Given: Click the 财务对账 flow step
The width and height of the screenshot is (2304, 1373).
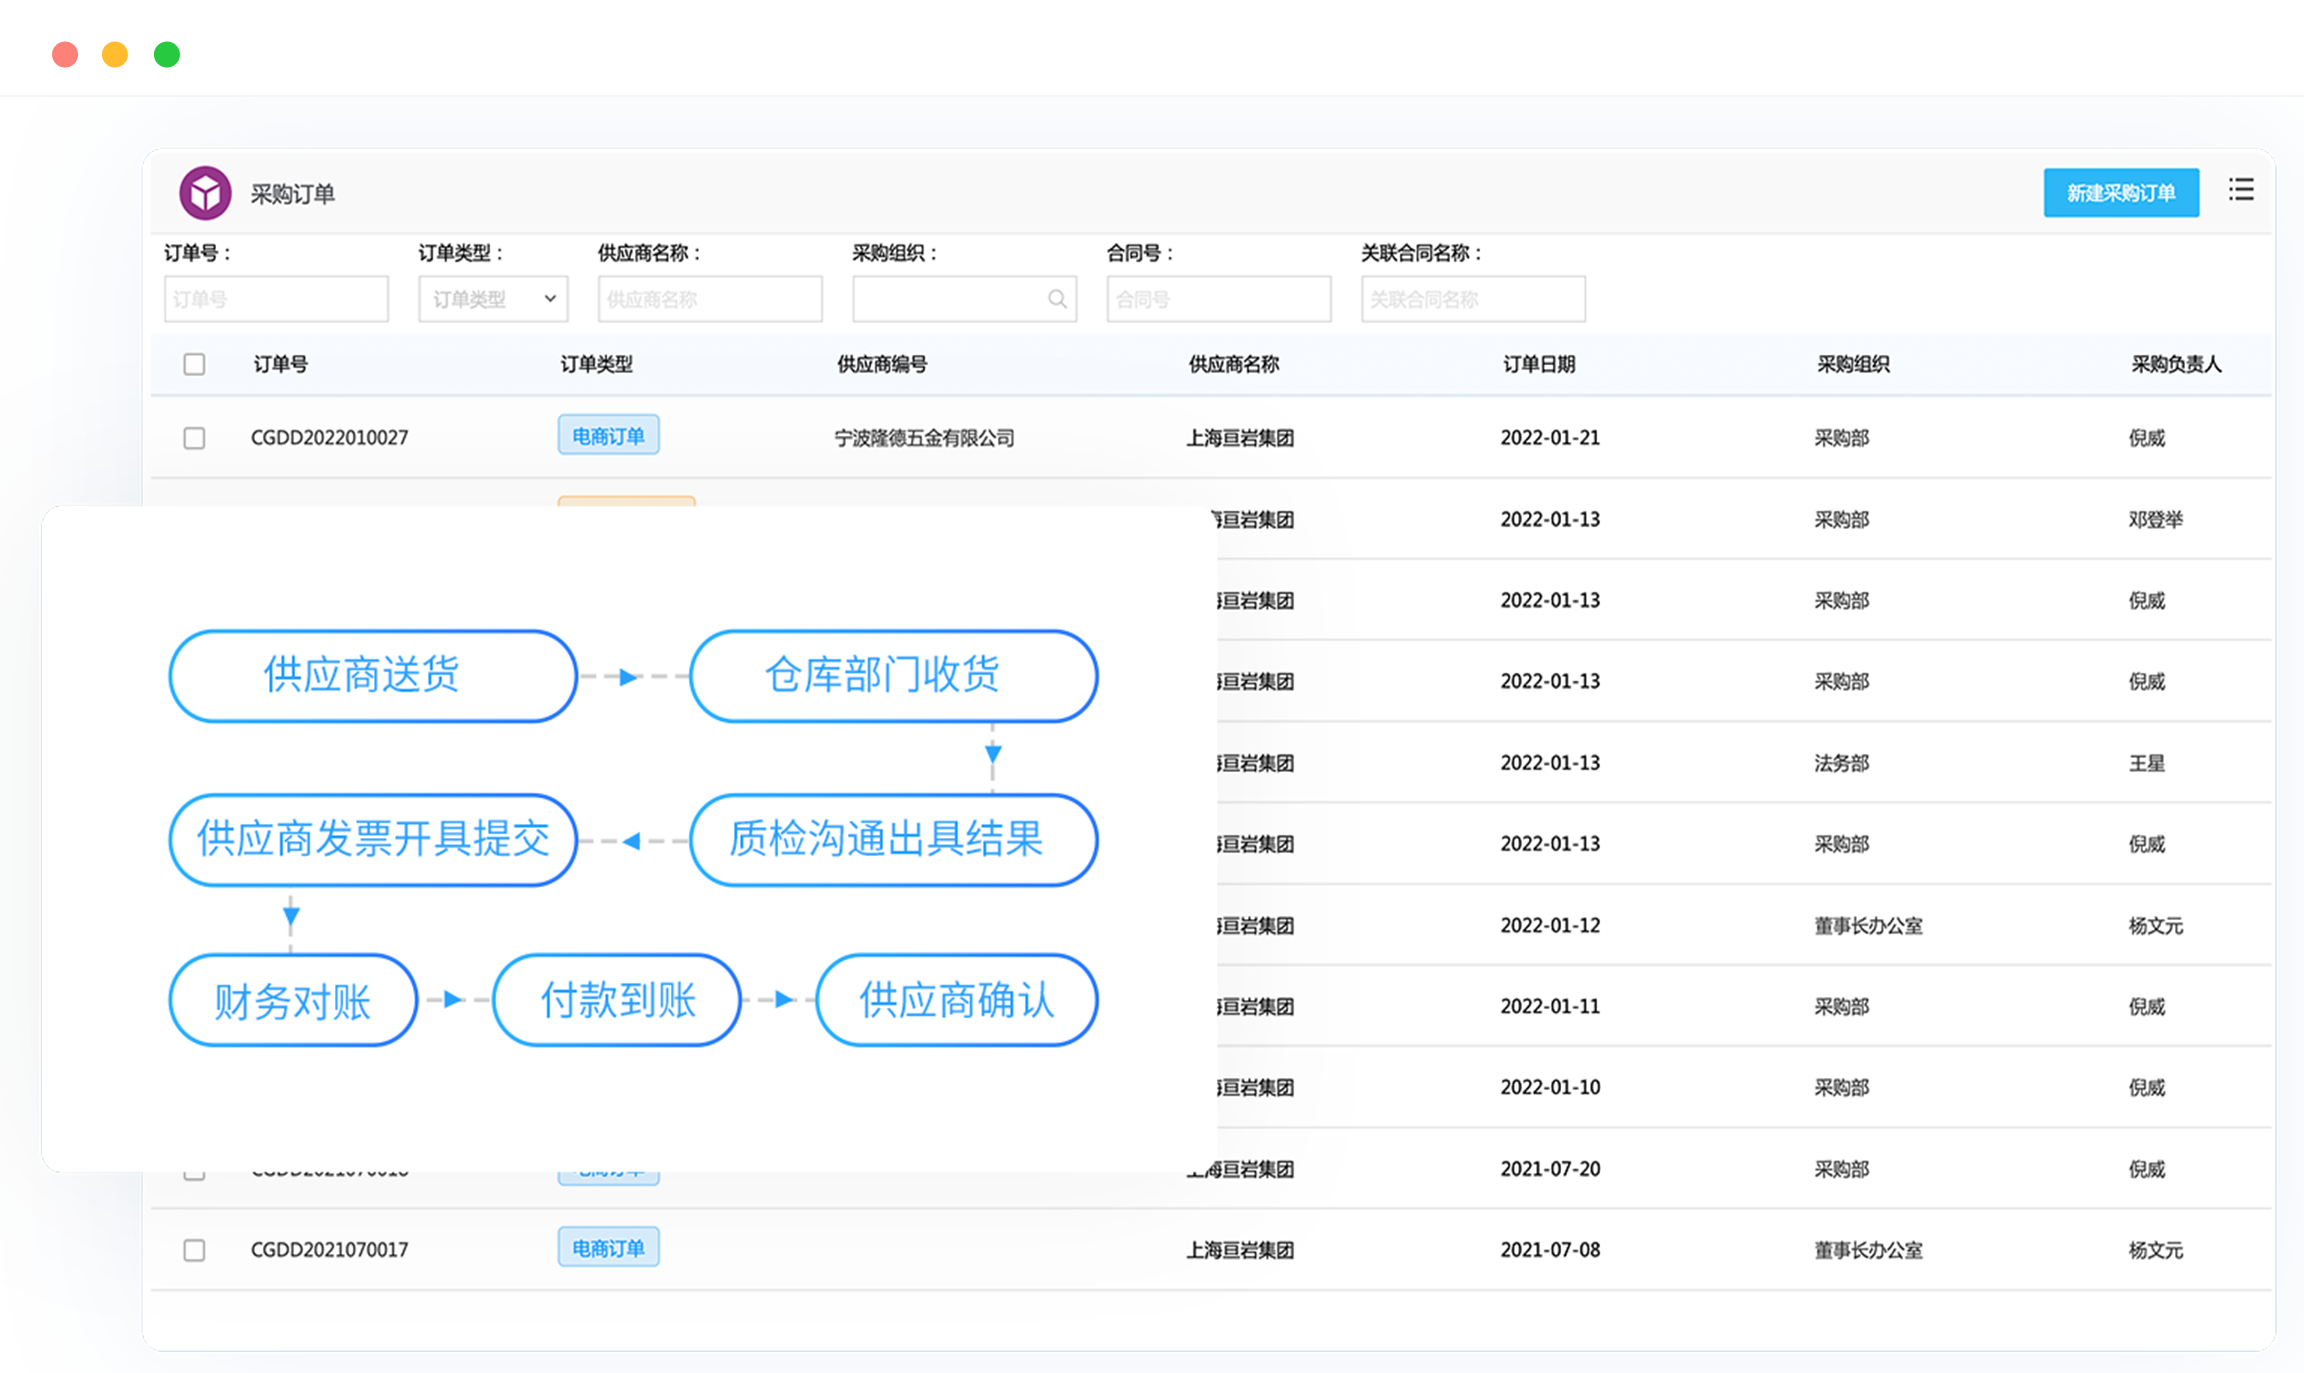Looking at the screenshot, I should 293,1000.
